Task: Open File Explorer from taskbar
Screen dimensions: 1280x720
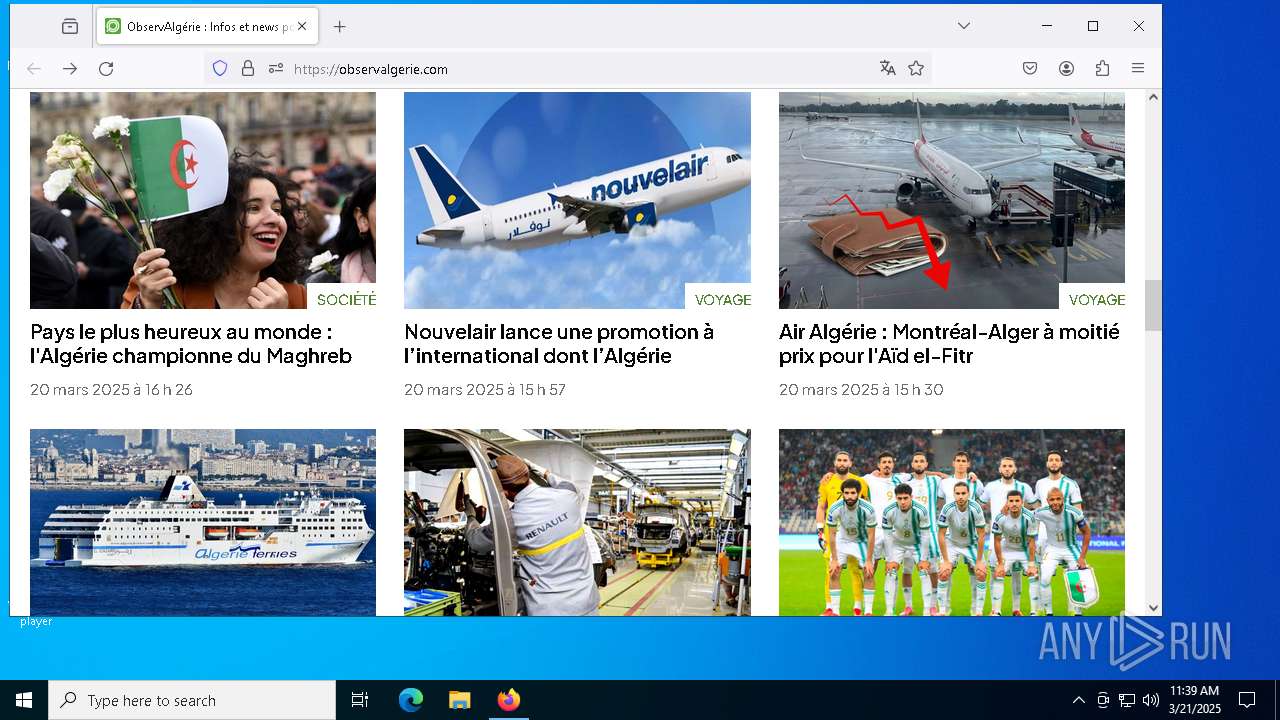Action: pos(460,700)
